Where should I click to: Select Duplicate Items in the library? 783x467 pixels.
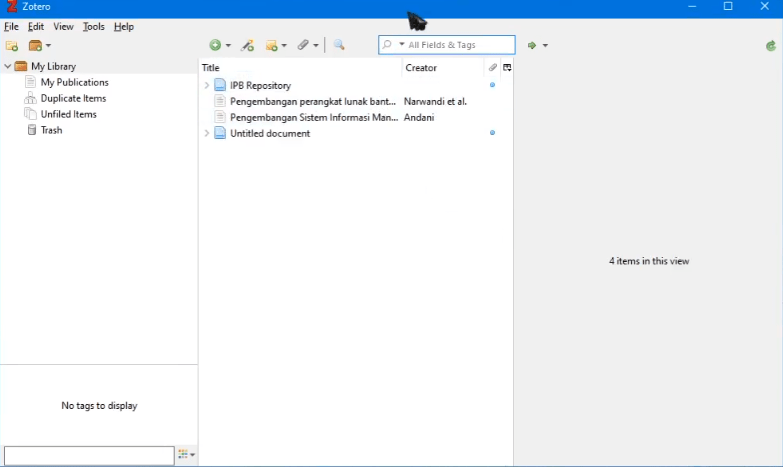point(73,99)
